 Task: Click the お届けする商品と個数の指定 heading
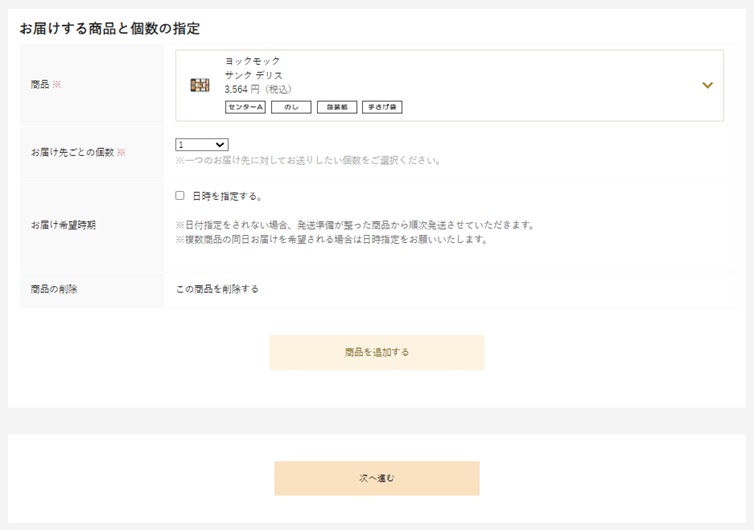coord(110,28)
